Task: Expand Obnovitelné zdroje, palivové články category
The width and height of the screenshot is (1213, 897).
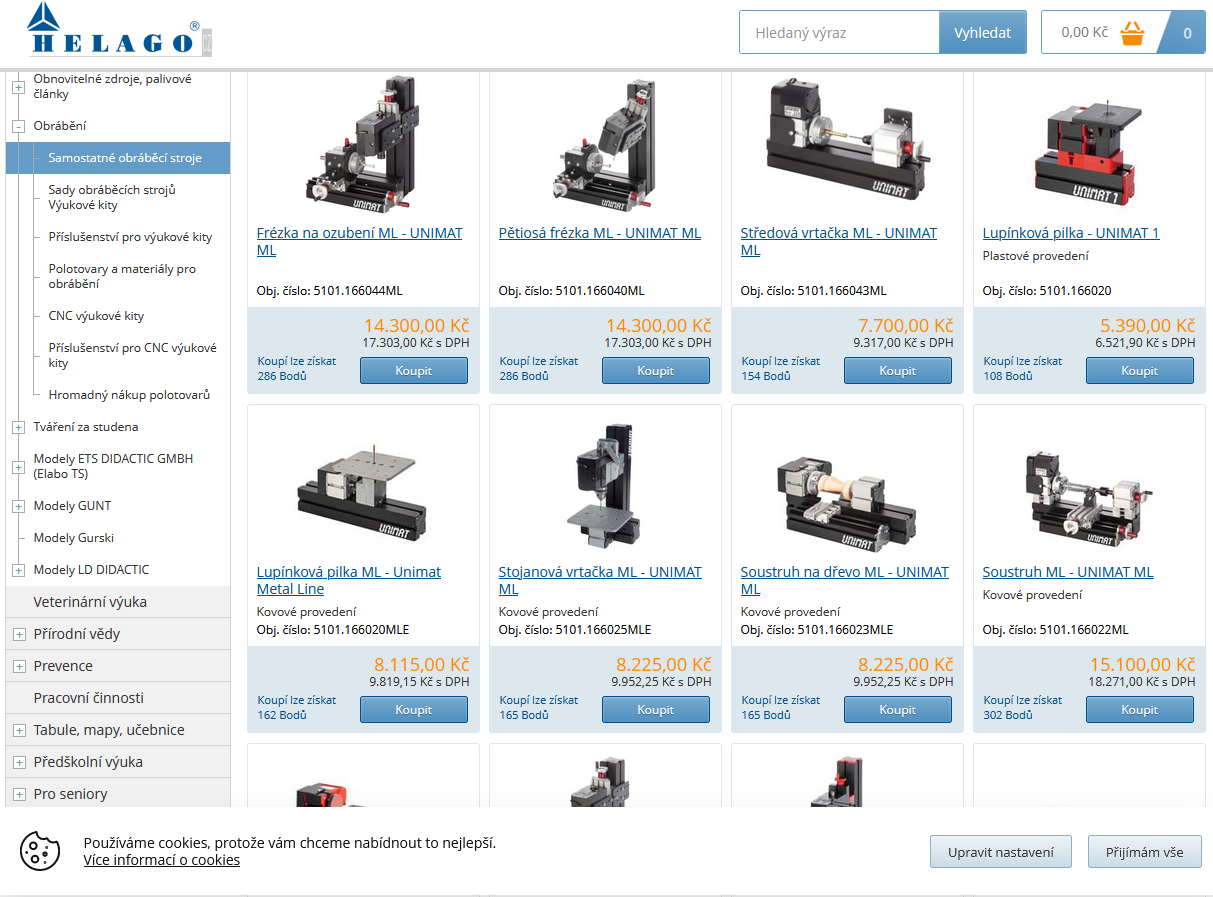Action: point(18,87)
